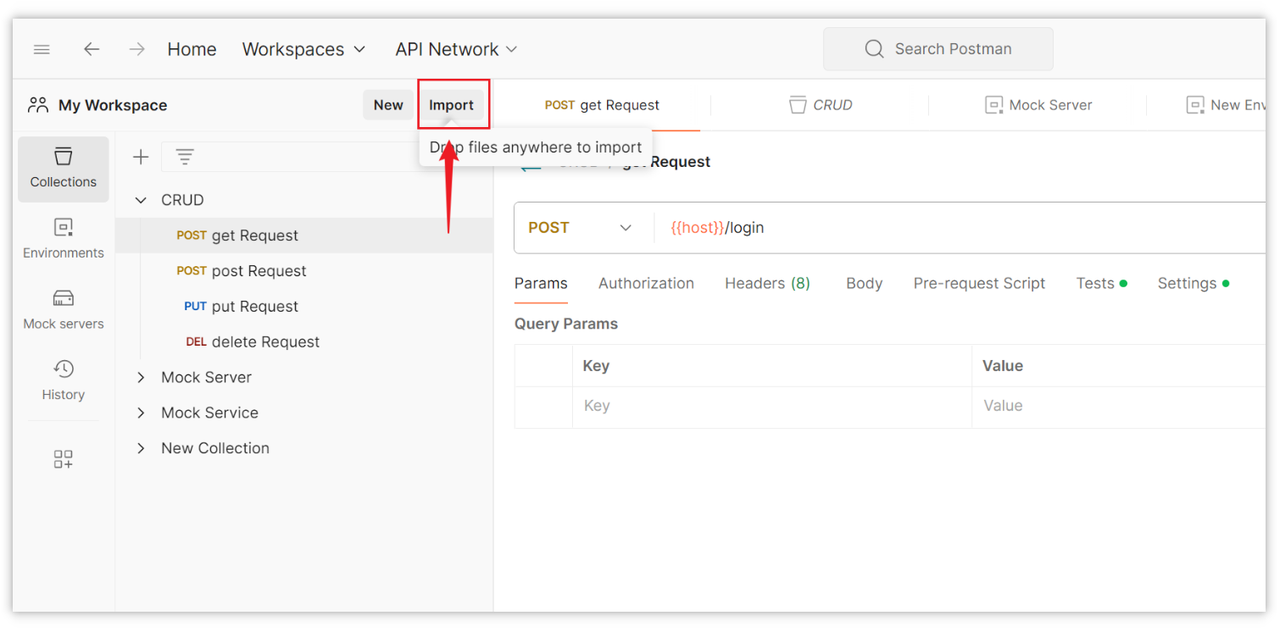Image resolution: width=1280 pixels, height=638 pixels.
Task: Click the New button
Action: [388, 105]
